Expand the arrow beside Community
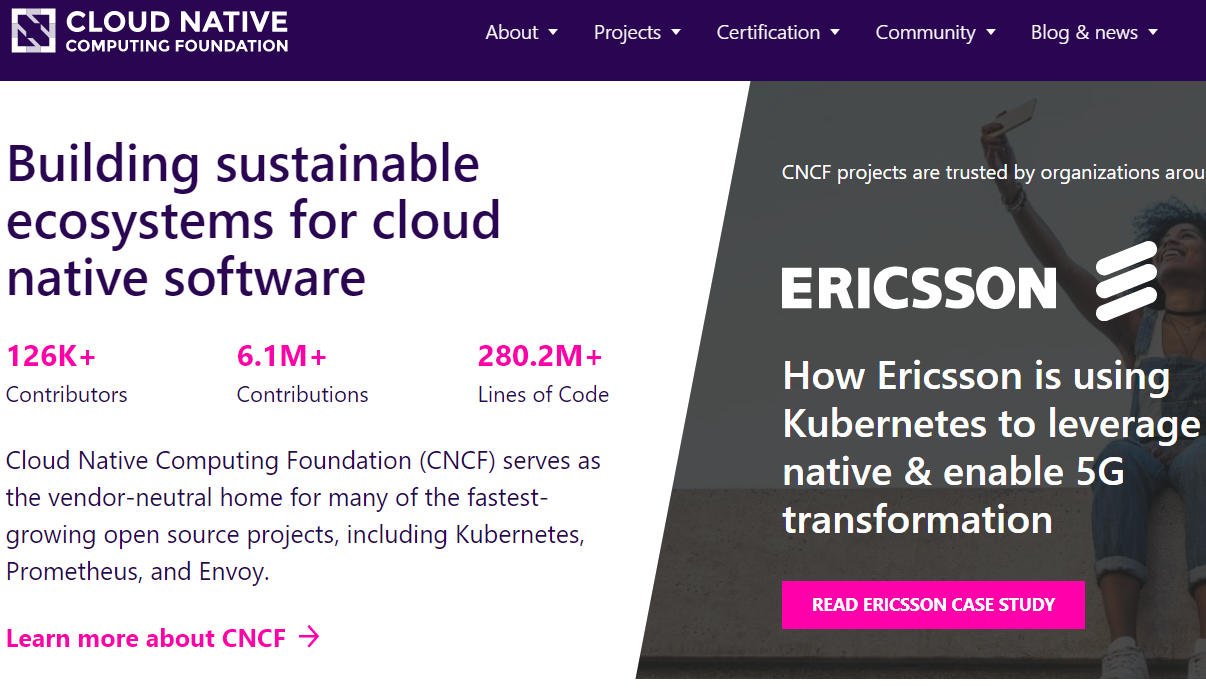The image size is (1206, 691). [x=991, y=33]
